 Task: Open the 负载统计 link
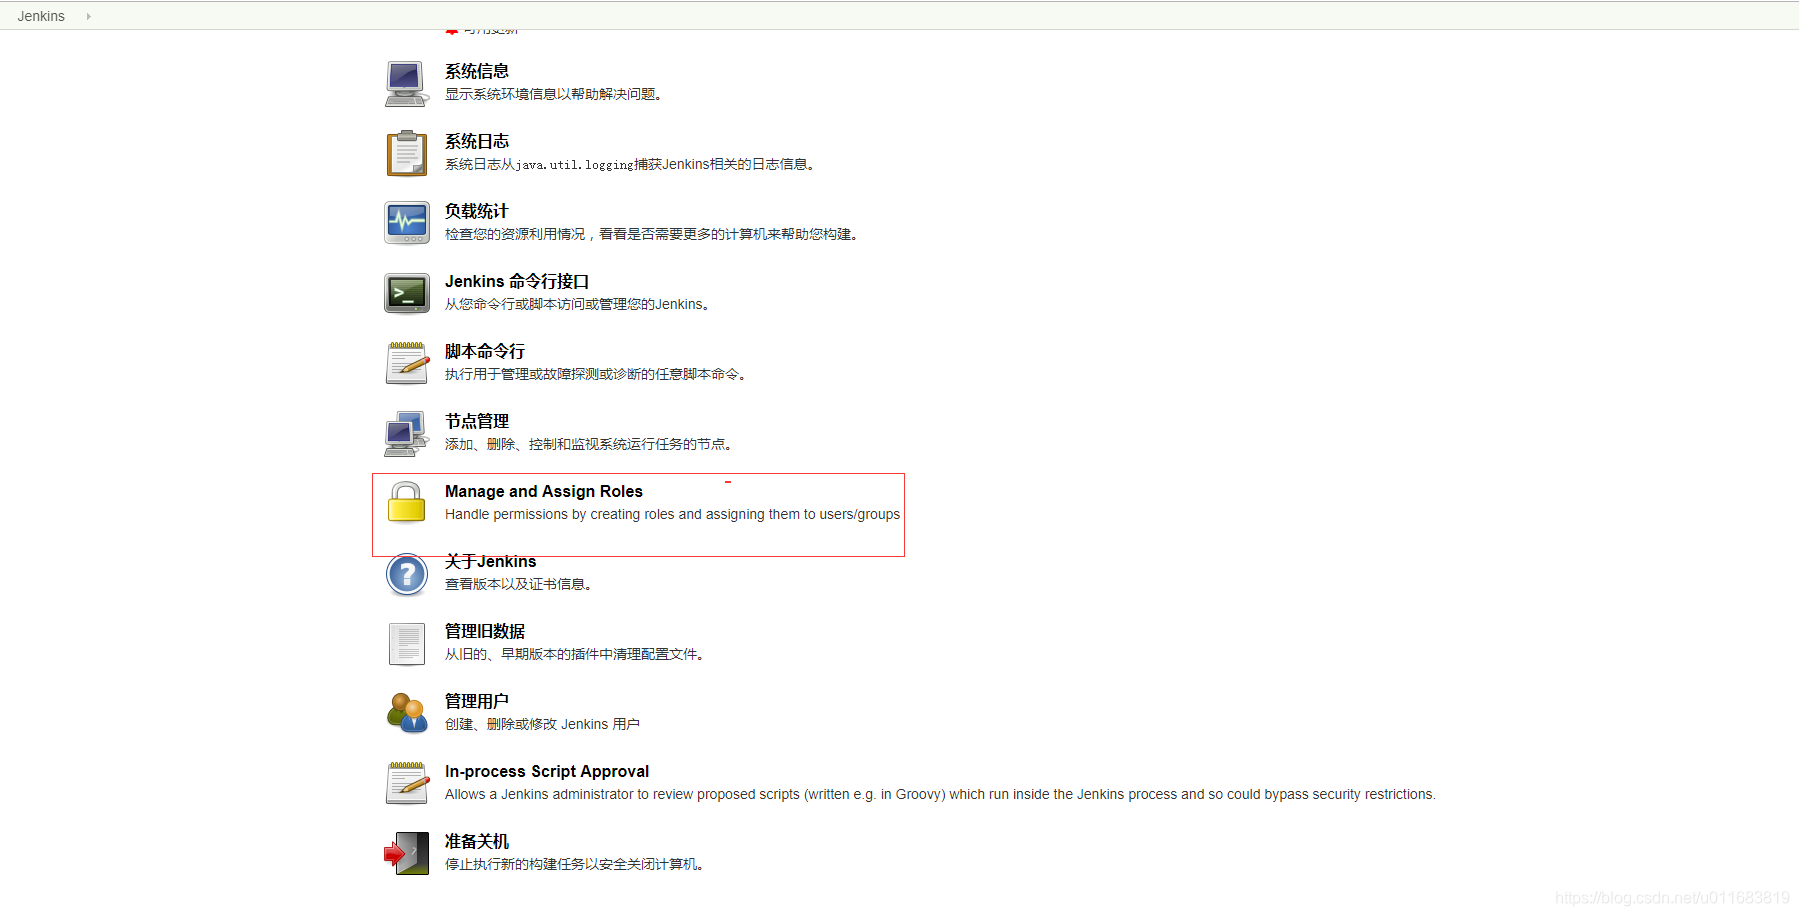coord(477,211)
